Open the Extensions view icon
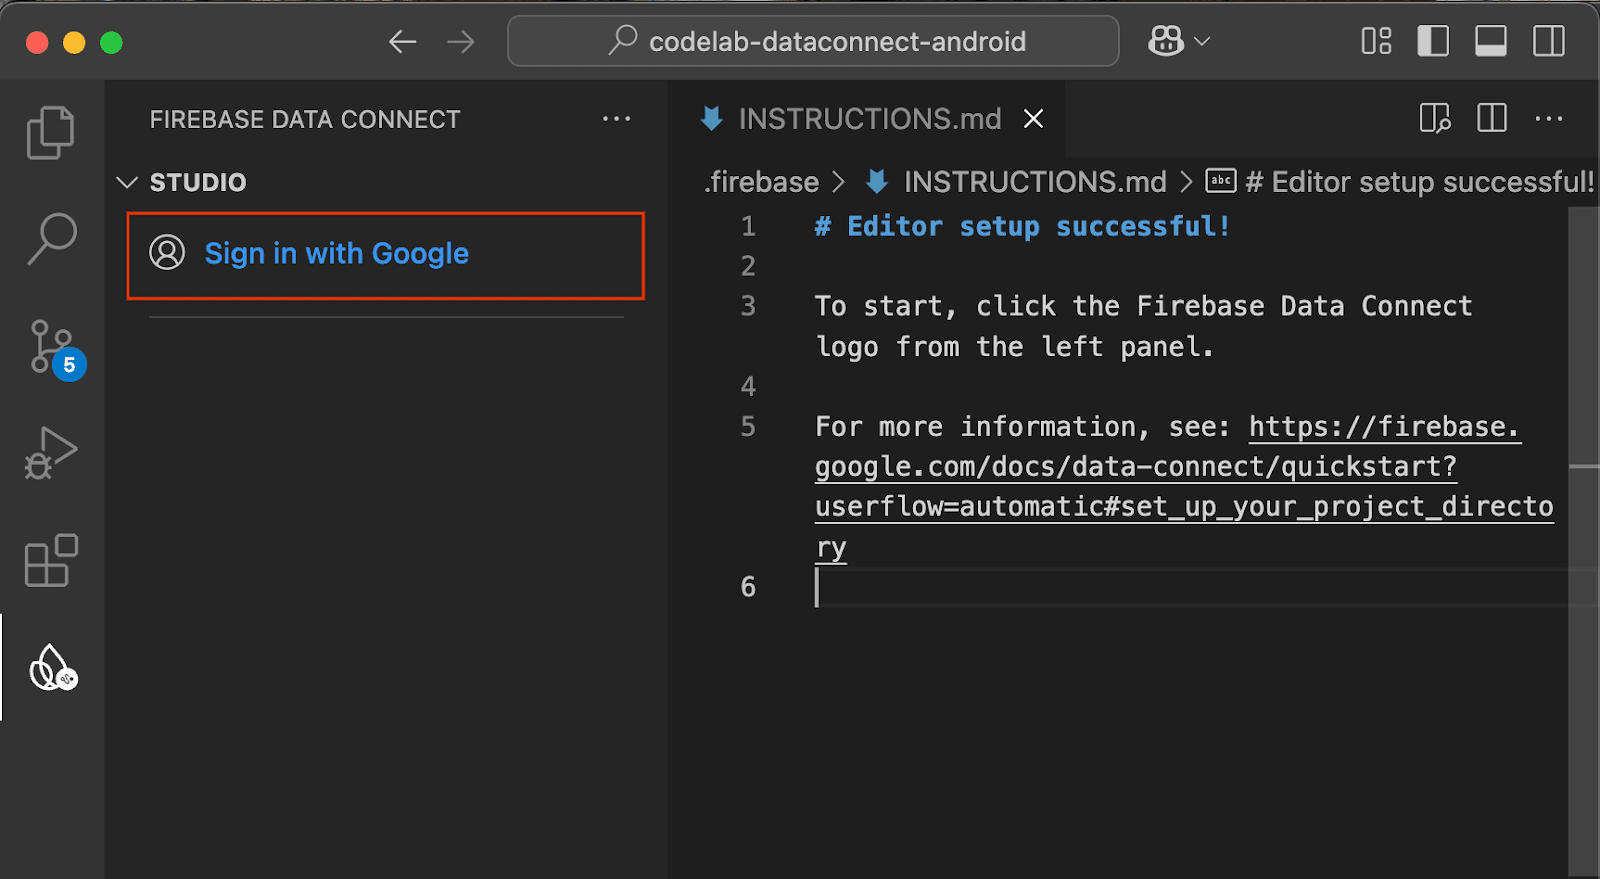Viewport: 1600px width, 879px height. click(51, 560)
